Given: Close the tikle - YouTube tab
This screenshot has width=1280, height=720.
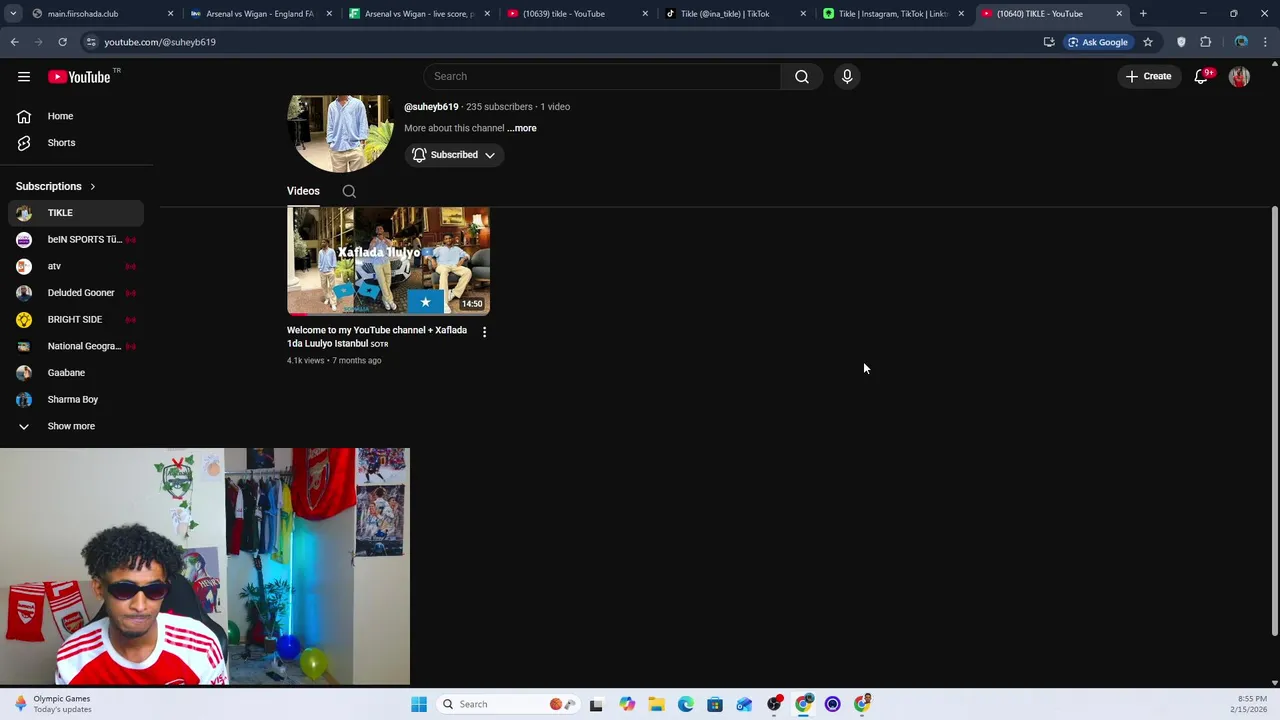Looking at the screenshot, I should pyautogui.click(x=645, y=14).
